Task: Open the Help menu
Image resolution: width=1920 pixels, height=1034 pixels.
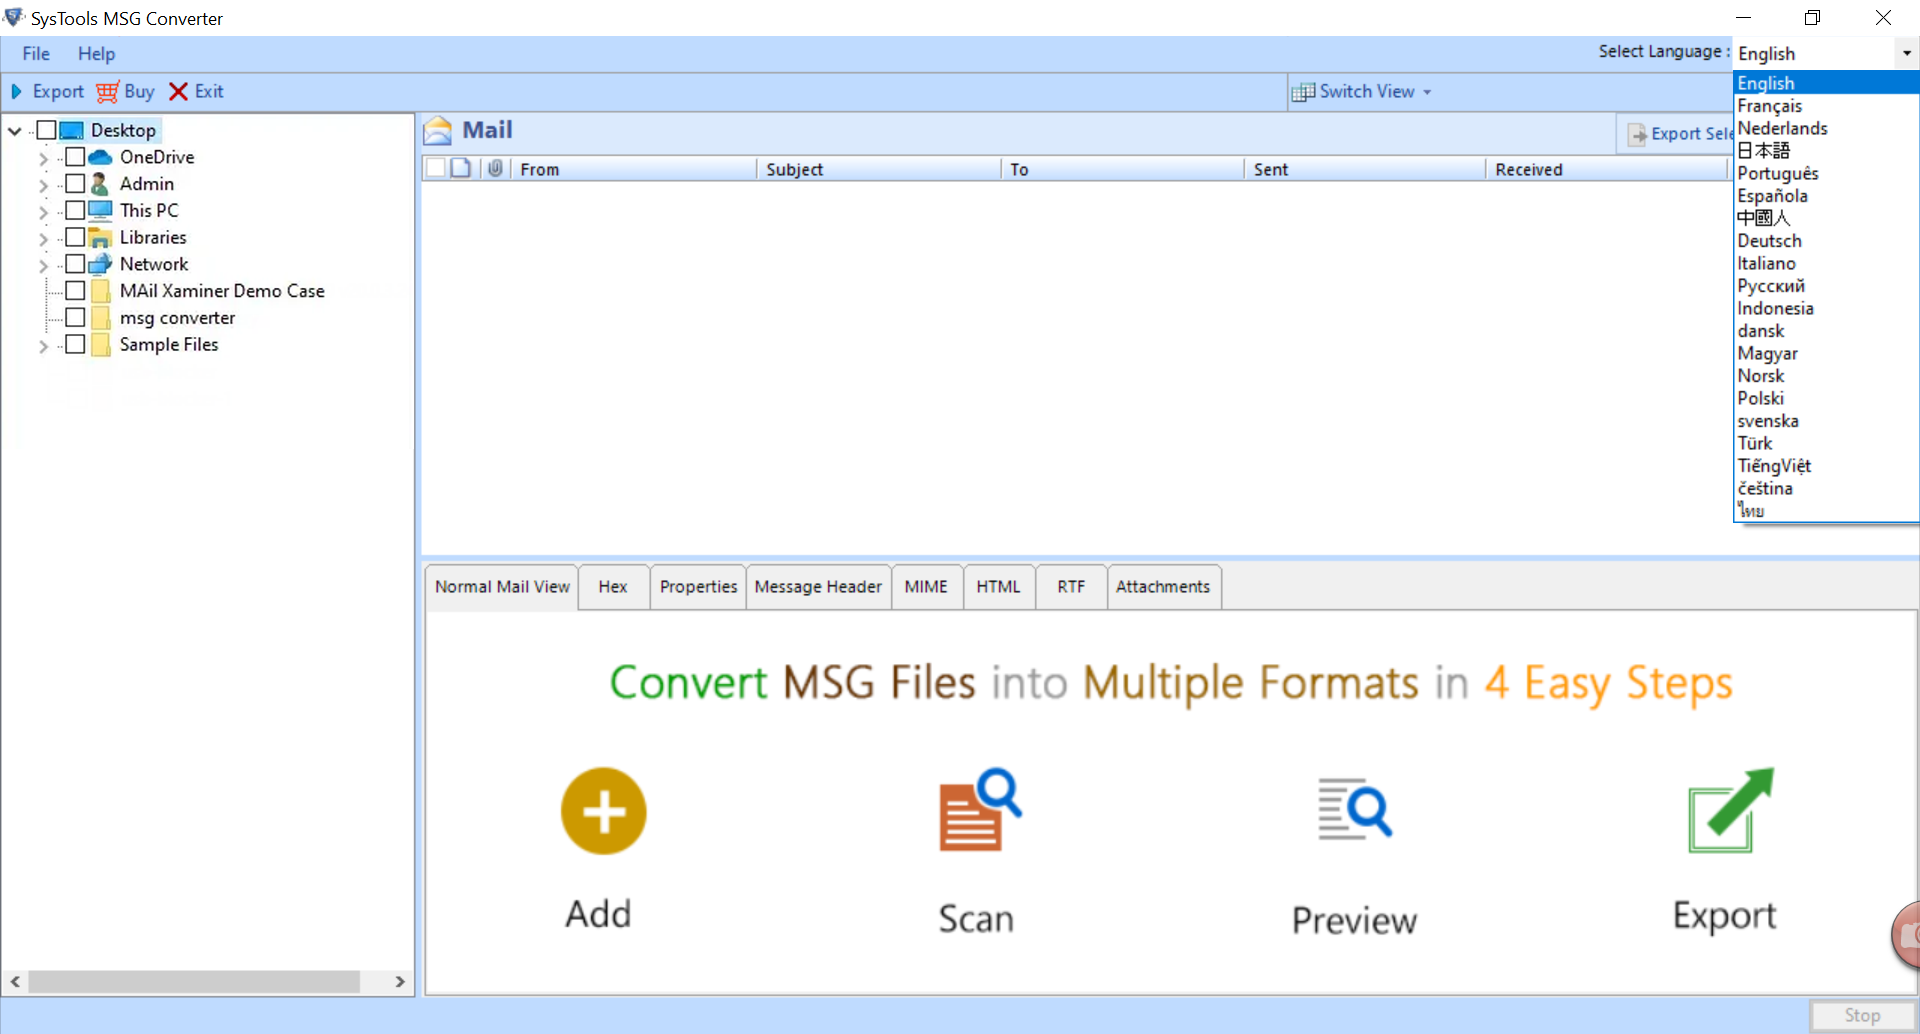Action: (96, 54)
